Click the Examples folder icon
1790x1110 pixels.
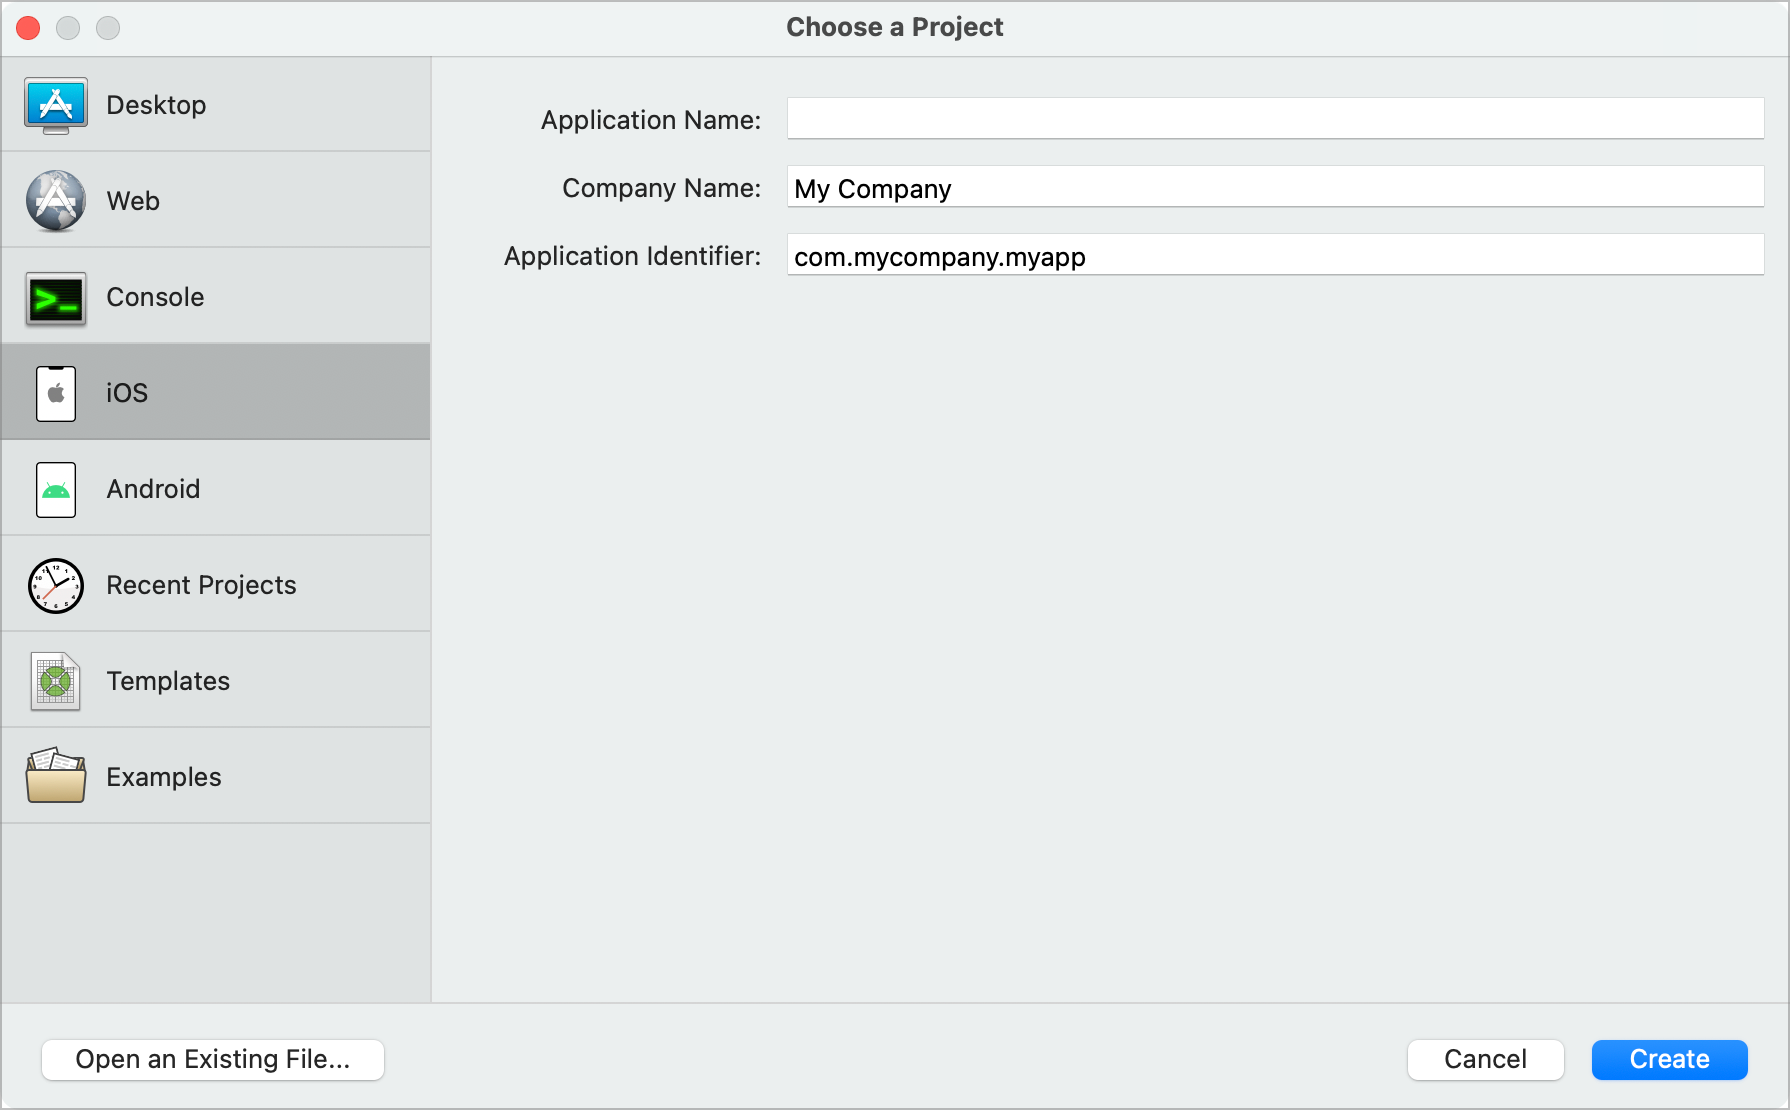coord(56,776)
